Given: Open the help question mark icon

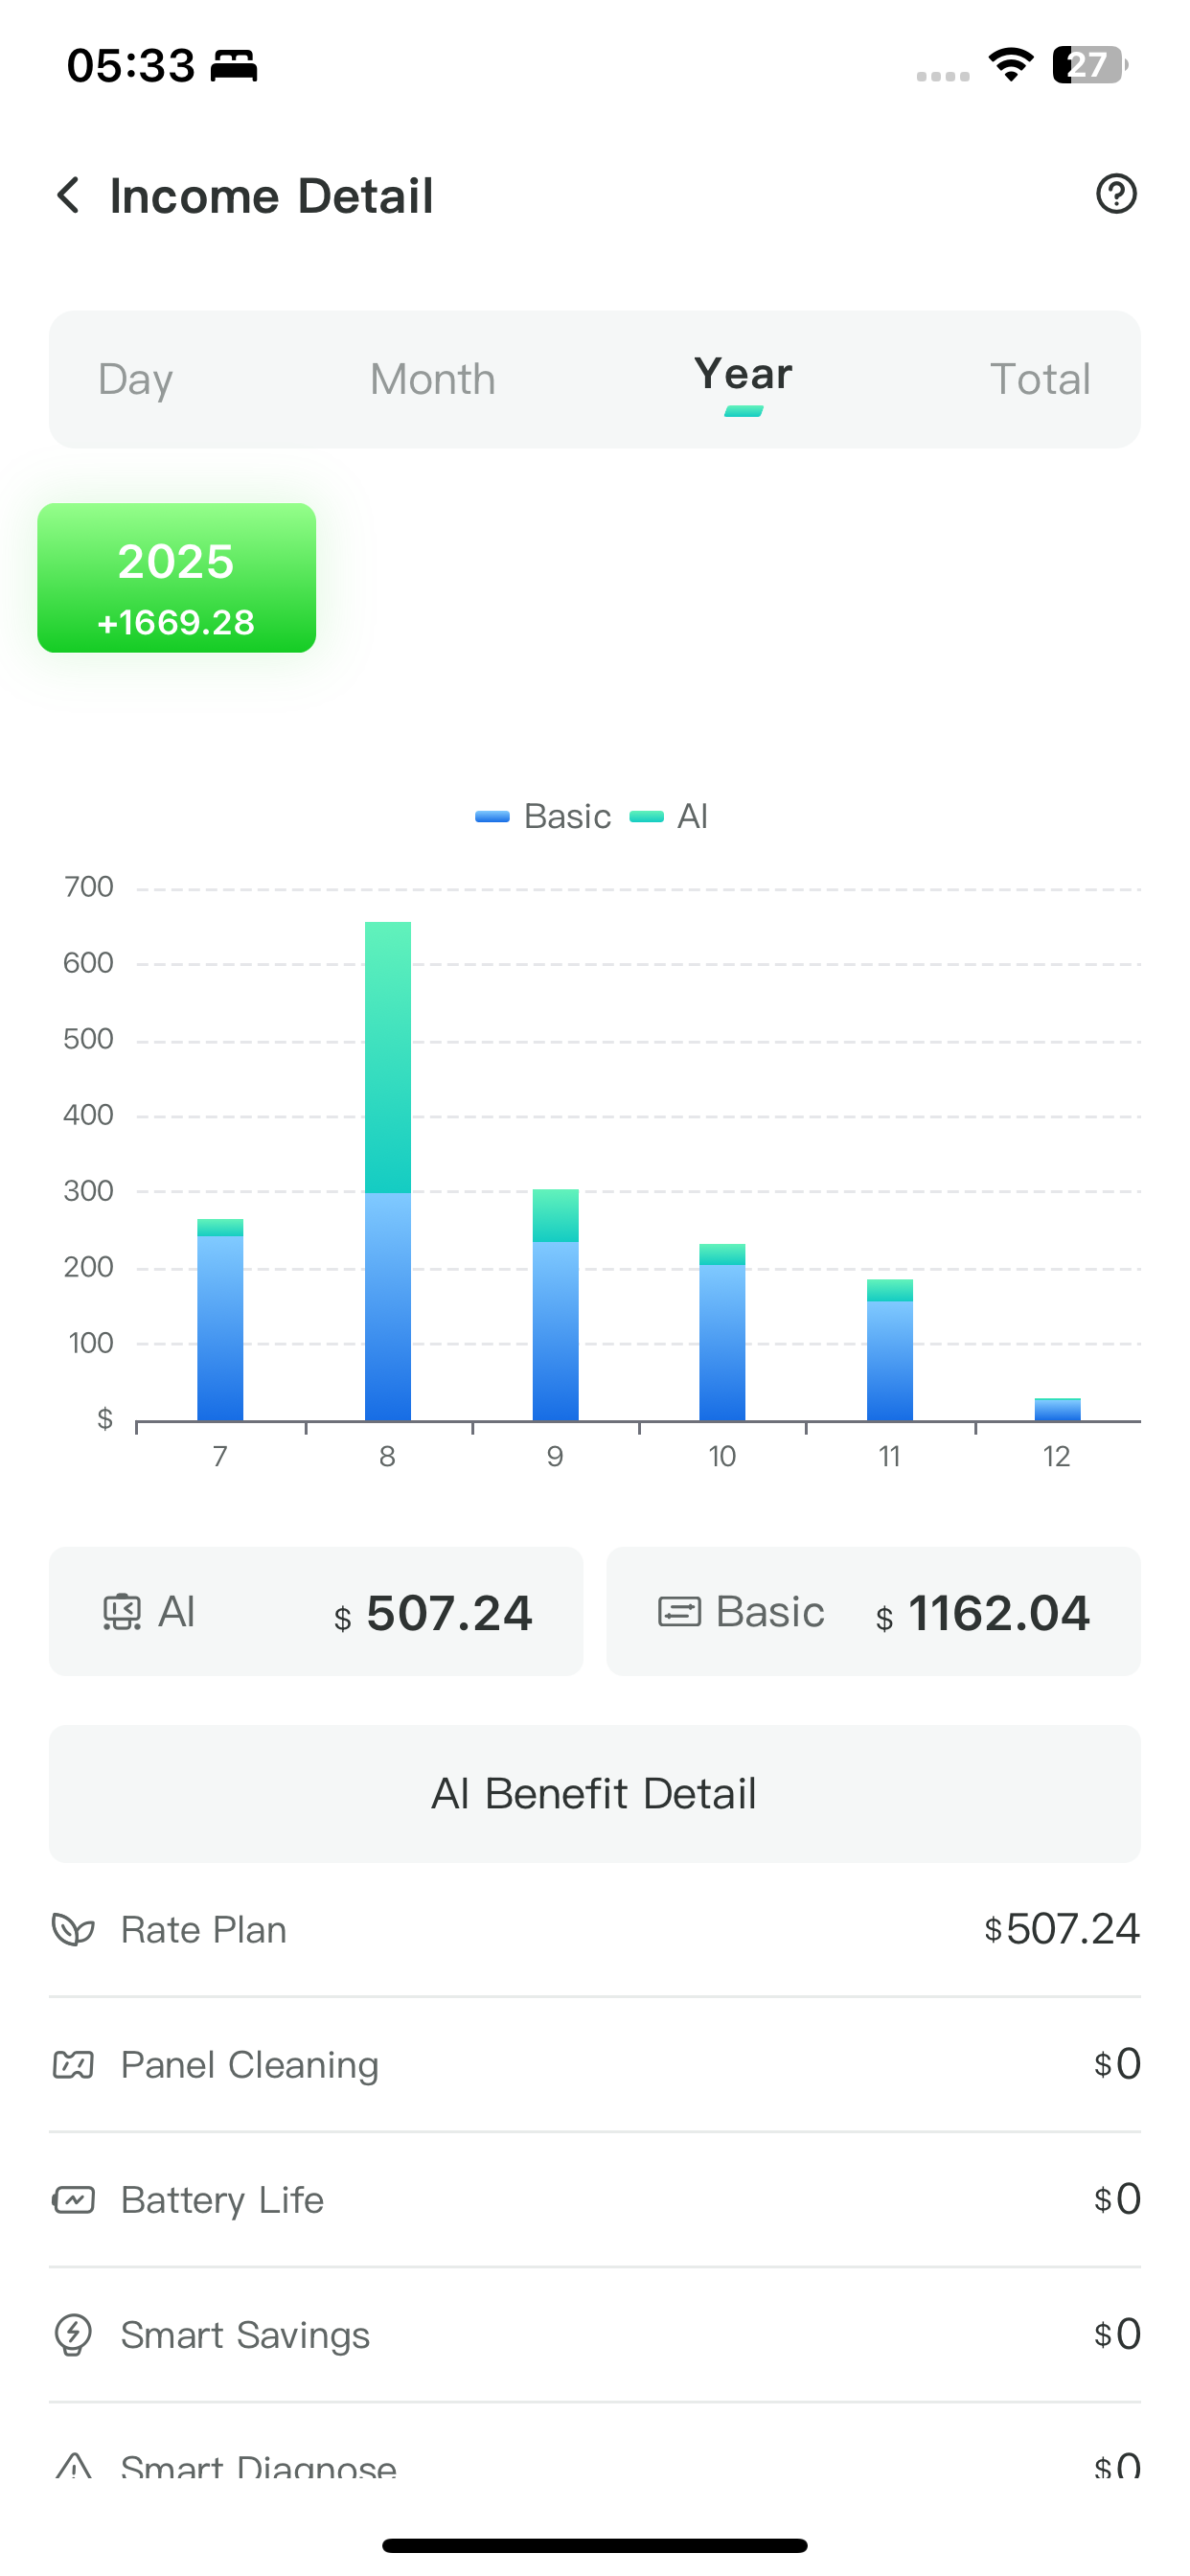Looking at the screenshot, I should [x=1116, y=194].
